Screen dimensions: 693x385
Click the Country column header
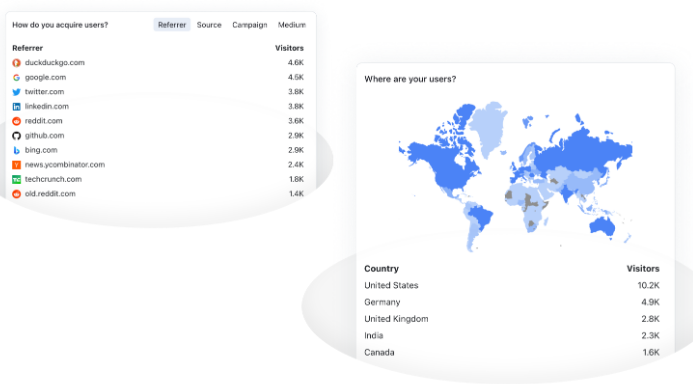(x=381, y=269)
